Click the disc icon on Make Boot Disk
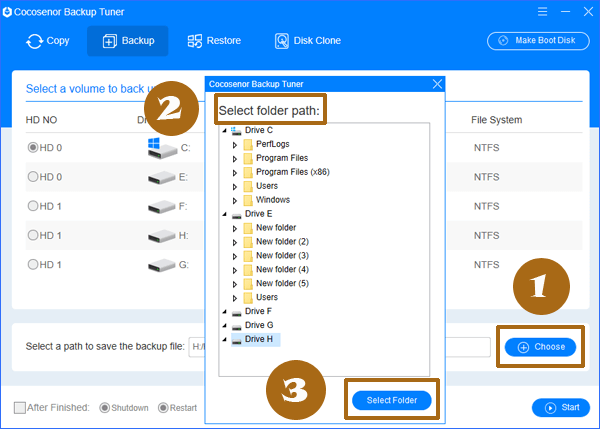 coord(503,41)
